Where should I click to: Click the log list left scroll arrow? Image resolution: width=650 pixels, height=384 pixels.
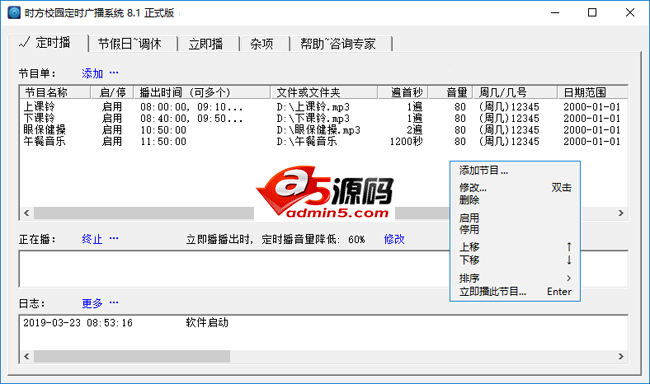27,356
